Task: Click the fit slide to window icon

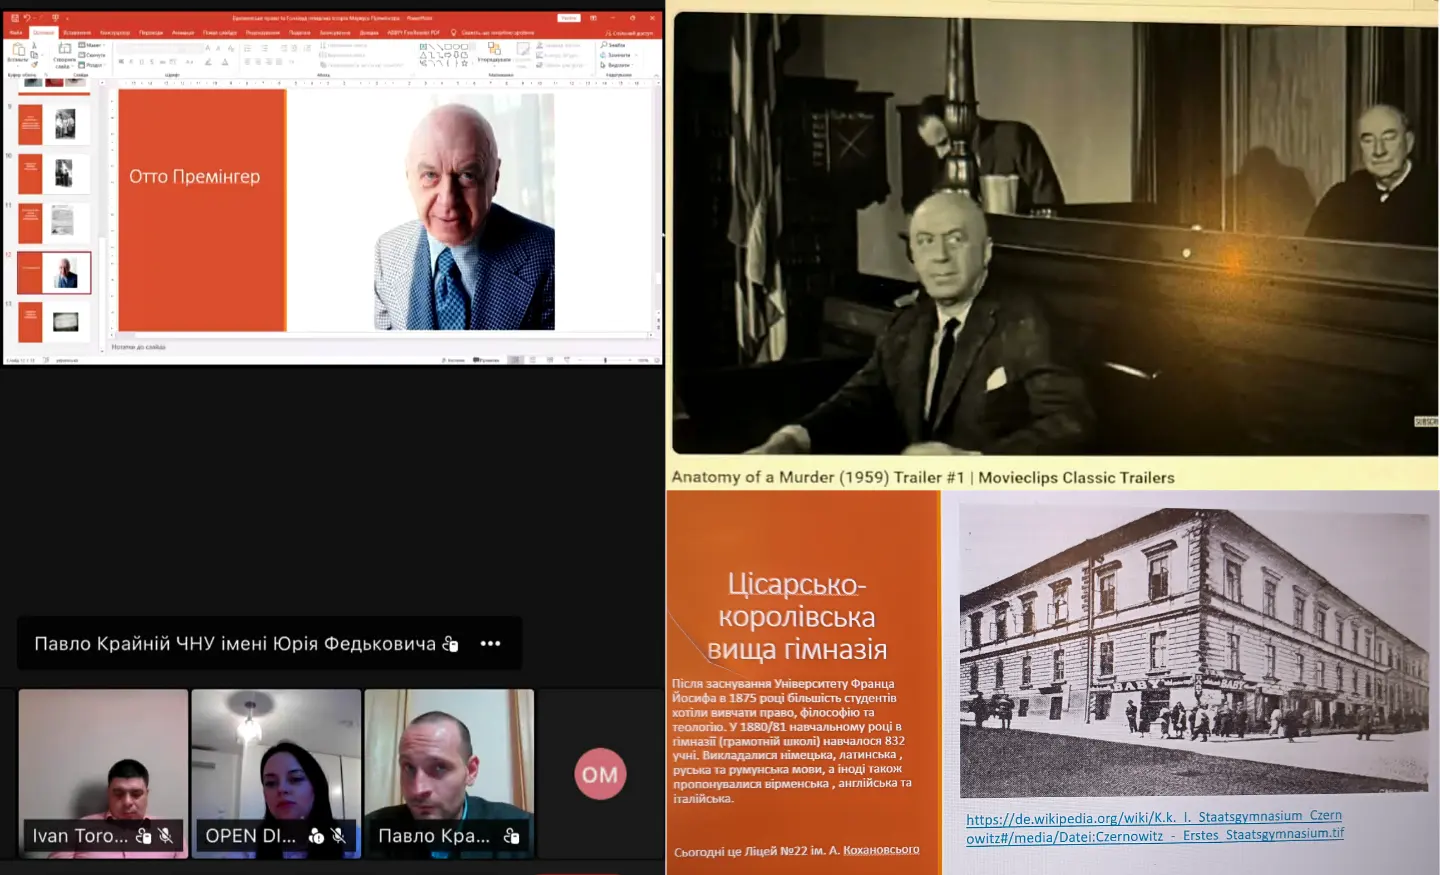Action: [x=657, y=360]
